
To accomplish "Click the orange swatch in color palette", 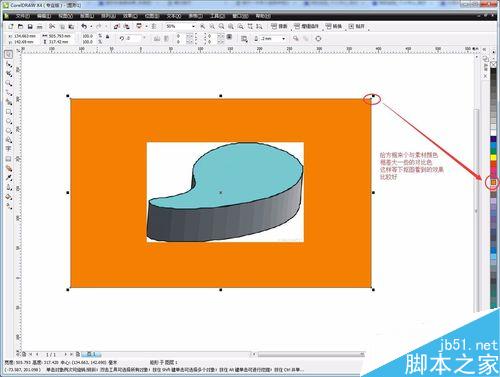I will (x=493, y=182).
